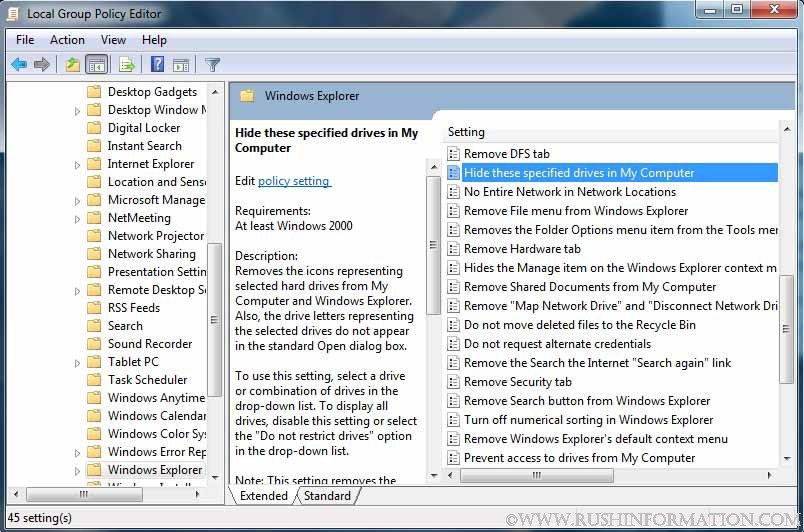Click the Export List toolbar icon

pyautogui.click(x=127, y=65)
